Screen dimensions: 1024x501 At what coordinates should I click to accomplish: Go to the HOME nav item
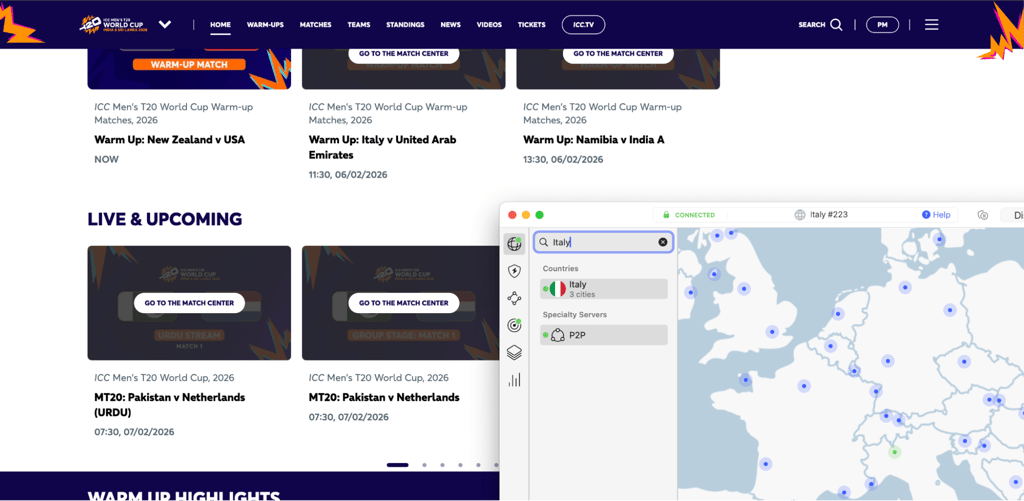pyautogui.click(x=220, y=25)
